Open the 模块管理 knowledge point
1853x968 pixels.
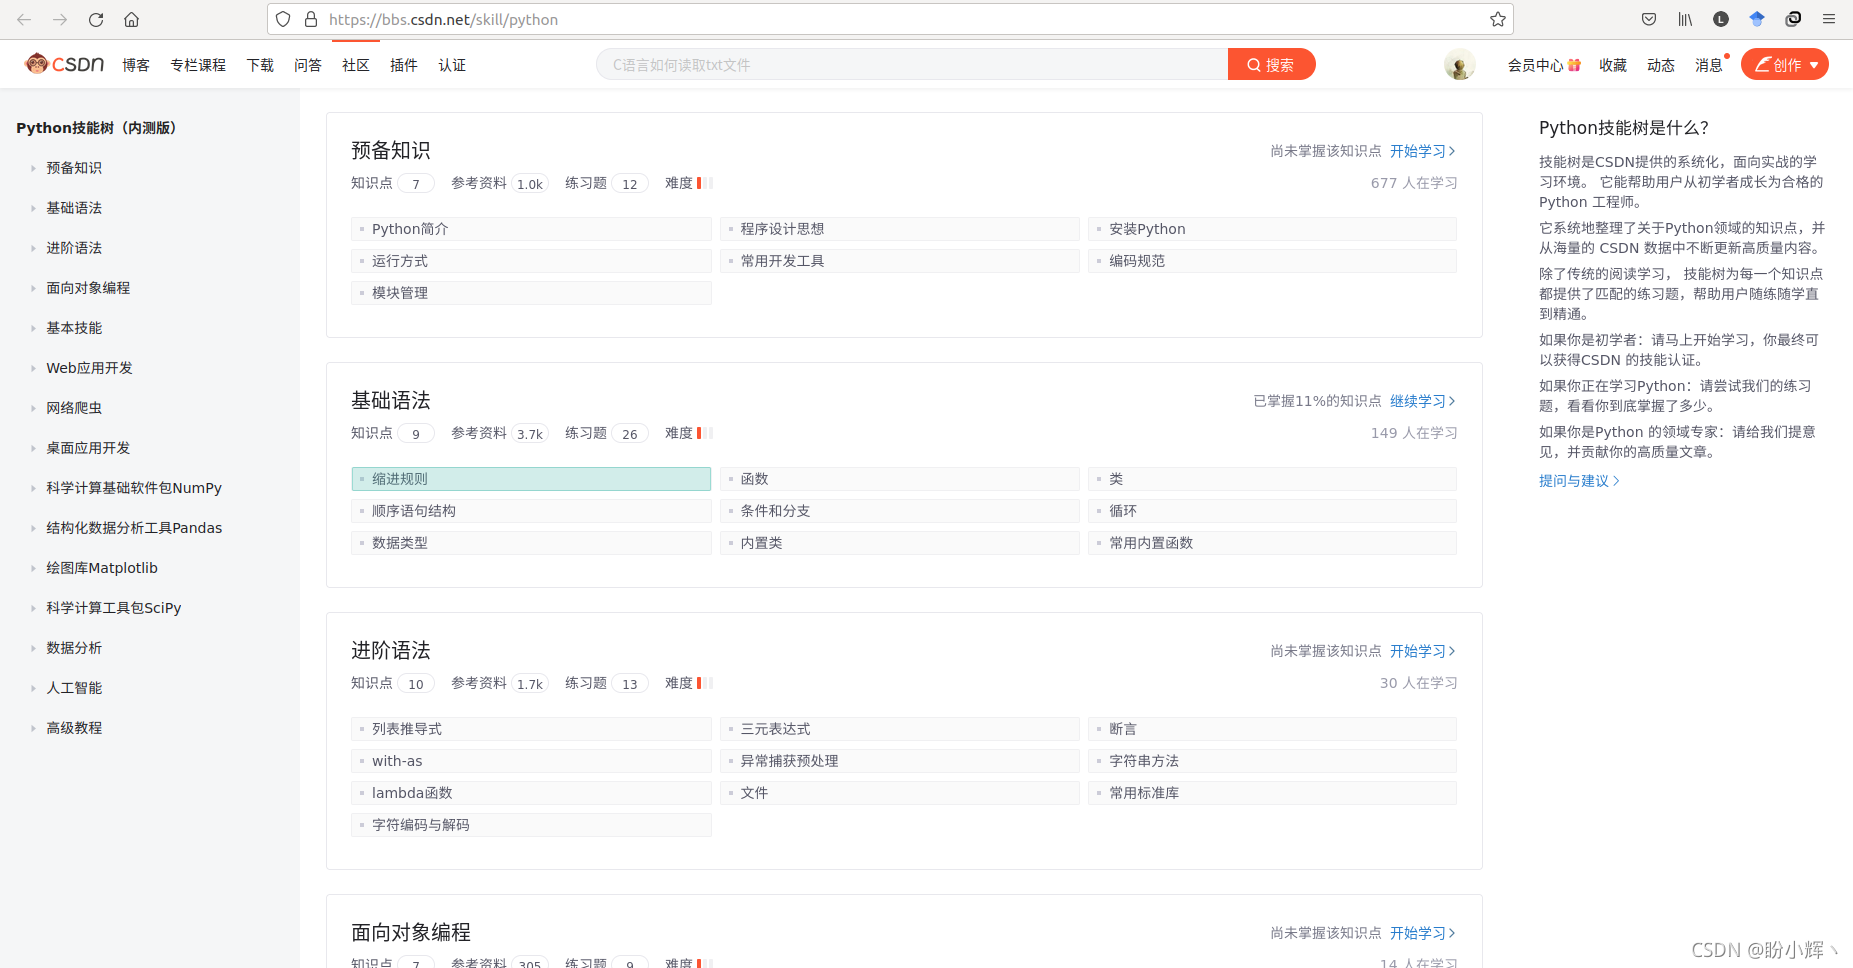pos(531,293)
